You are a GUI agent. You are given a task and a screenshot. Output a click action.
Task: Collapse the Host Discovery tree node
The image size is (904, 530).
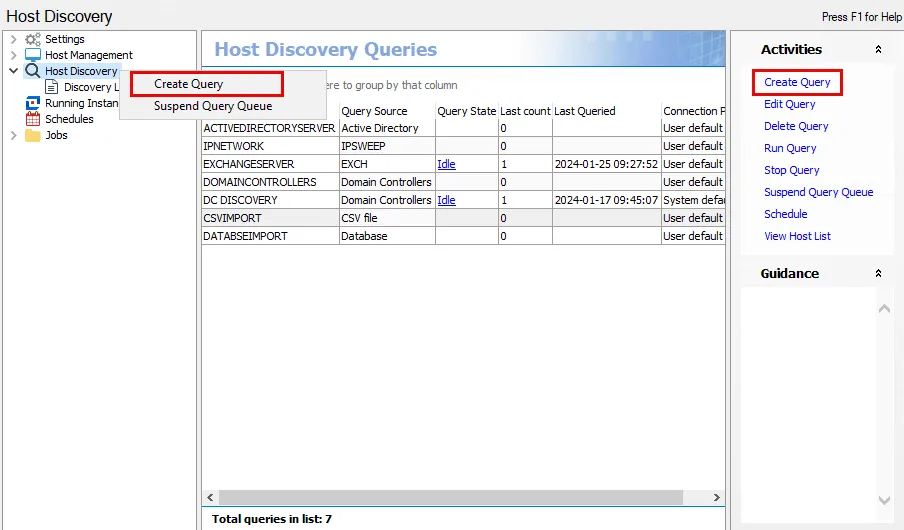[14, 71]
